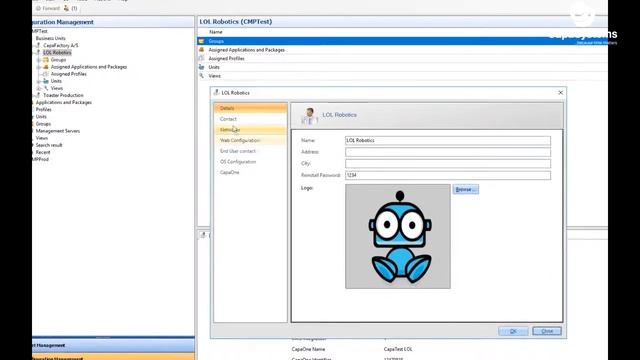Open the Details tab in dialog
Image resolution: width=640 pixels, height=360 pixels.
[250, 108]
